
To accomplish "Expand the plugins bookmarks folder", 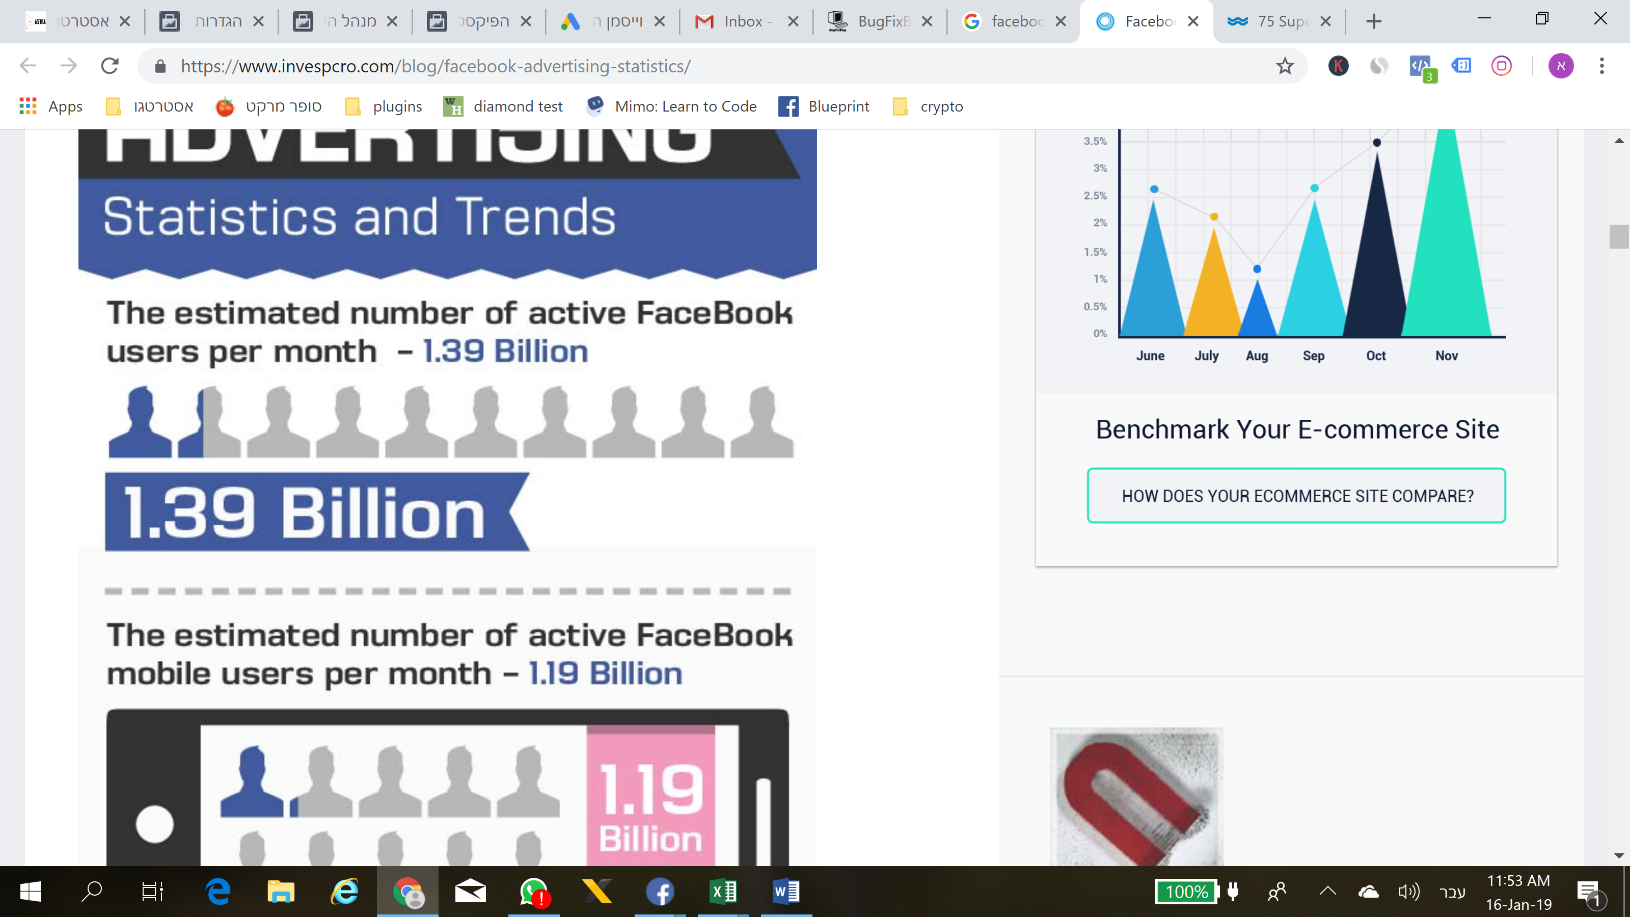I will coord(384,106).
